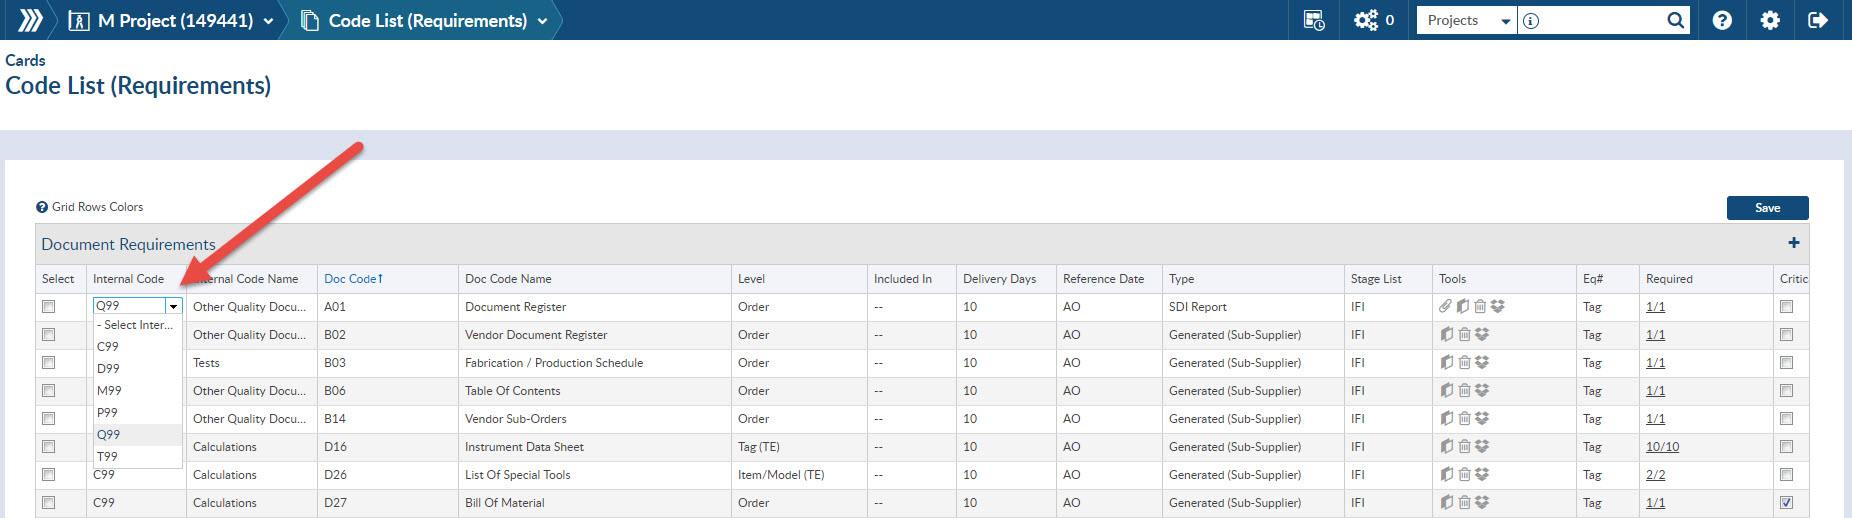Click the Dropbox icon in A01 row
The width and height of the screenshot is (1852, 518).
tap(1498, 306)
